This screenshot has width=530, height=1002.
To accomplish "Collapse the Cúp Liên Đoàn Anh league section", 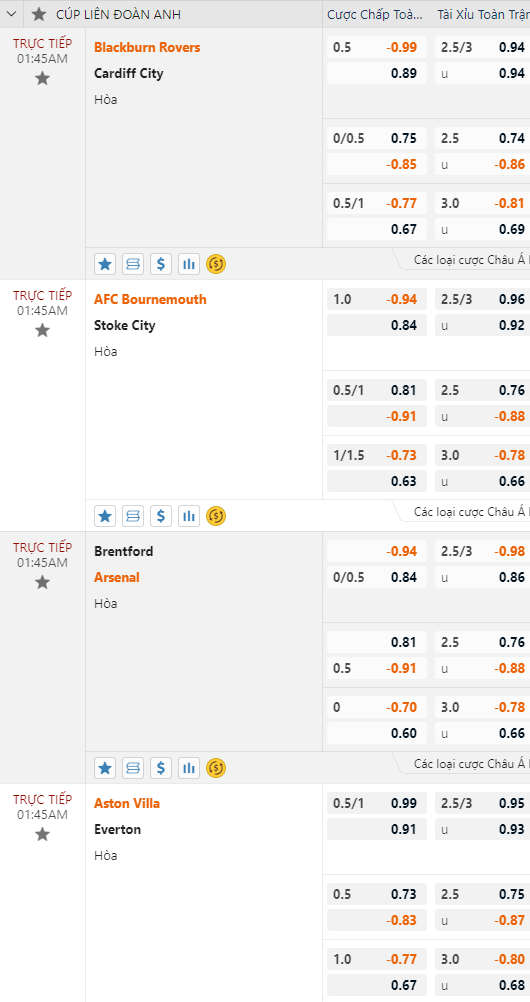I will [x=11, y=14].
